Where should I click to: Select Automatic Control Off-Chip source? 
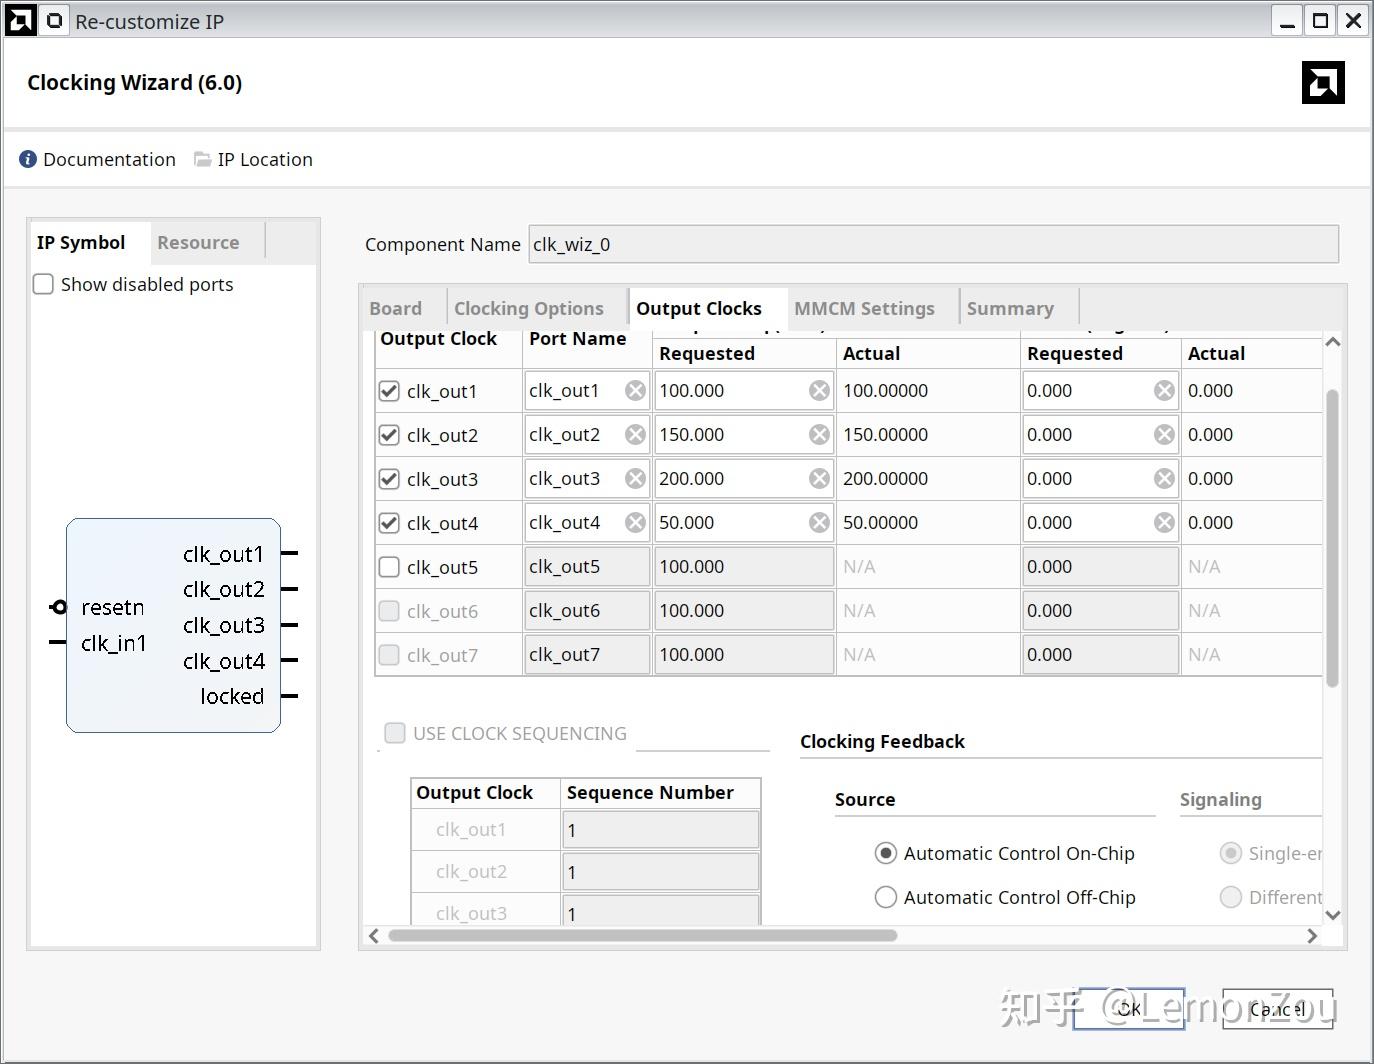point(885,897)
